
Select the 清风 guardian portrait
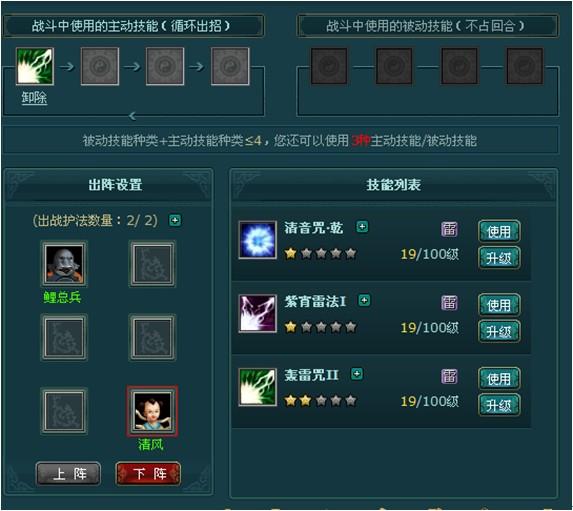pos(152,411)
